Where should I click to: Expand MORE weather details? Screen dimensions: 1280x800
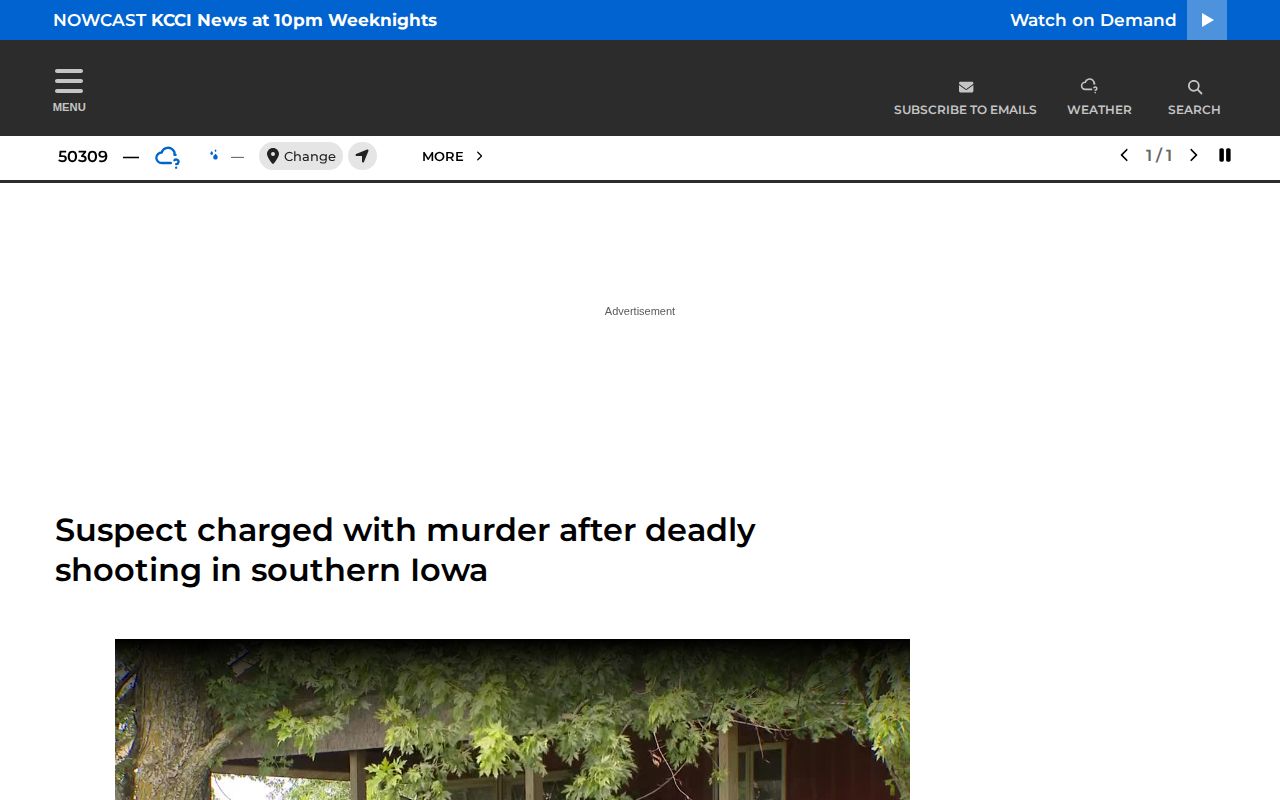point(453,156)
